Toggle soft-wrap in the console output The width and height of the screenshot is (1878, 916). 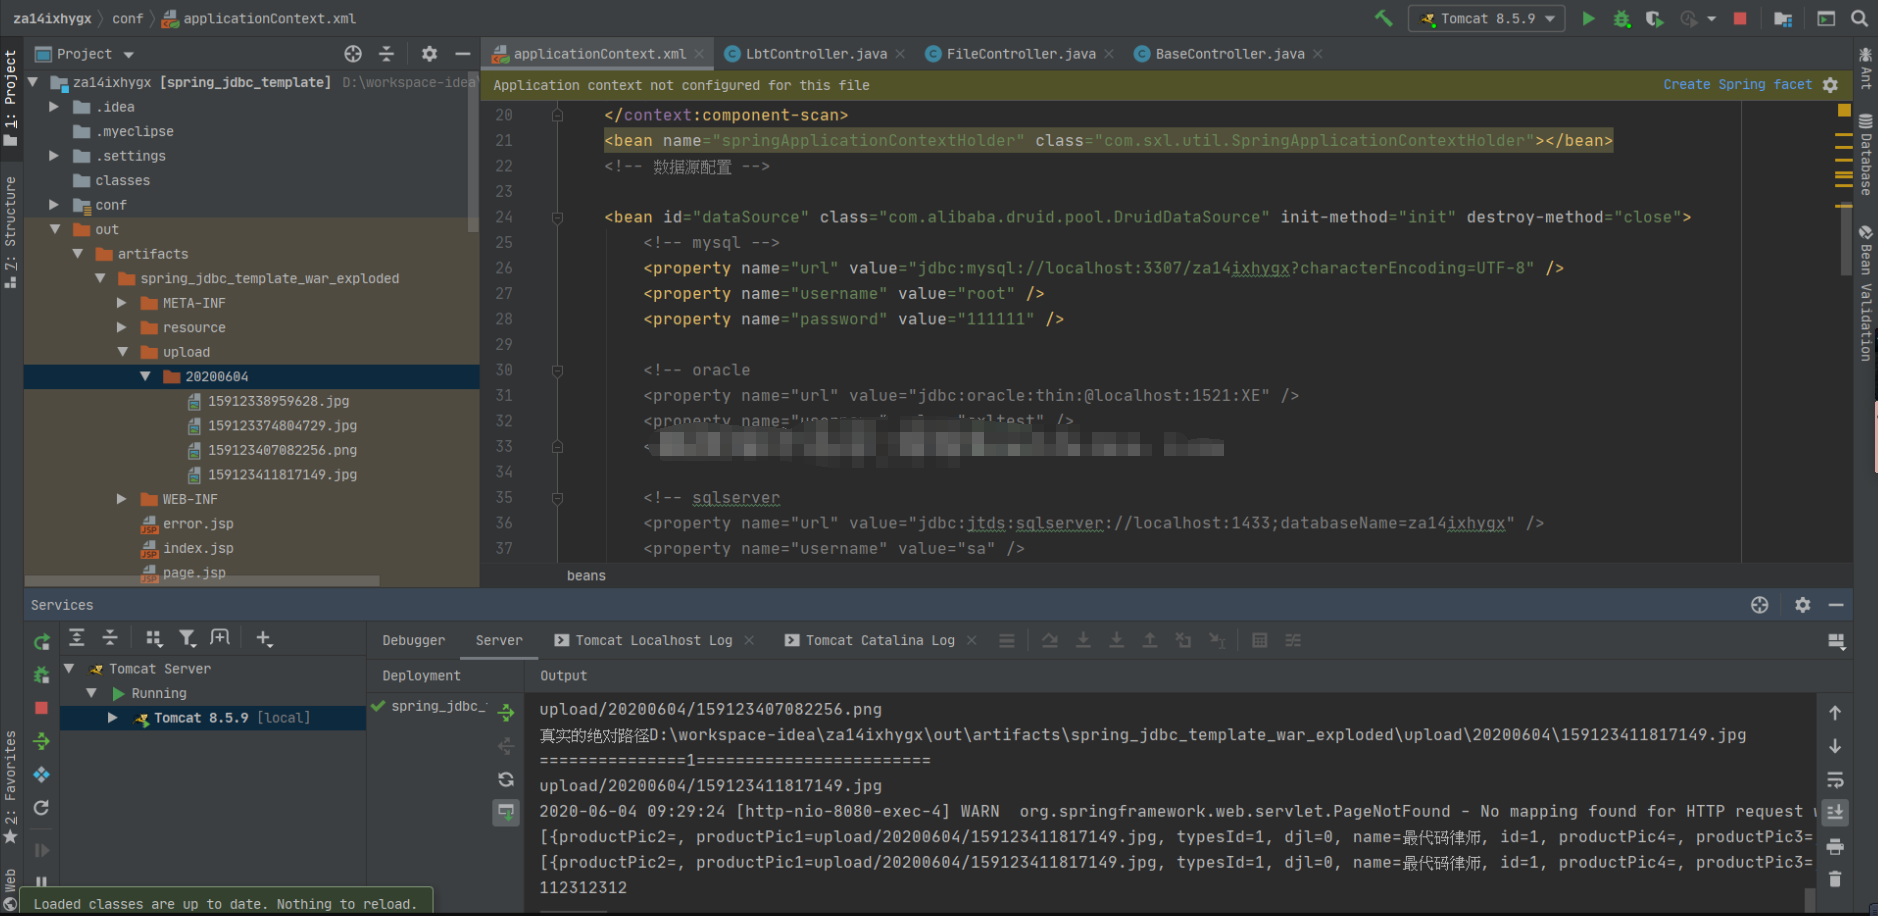1835,779
